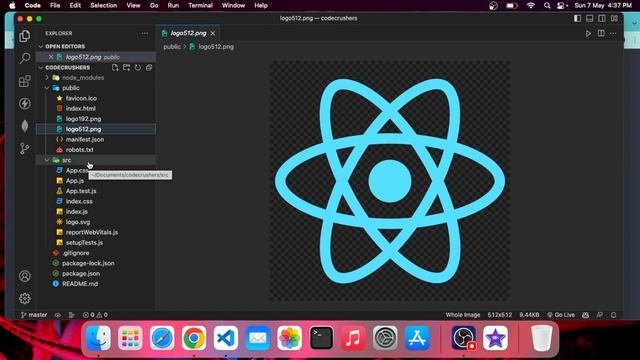Open reportWebVitals.js in the file tree
Viewport: 640px width, 360px height.
(92, 232)
